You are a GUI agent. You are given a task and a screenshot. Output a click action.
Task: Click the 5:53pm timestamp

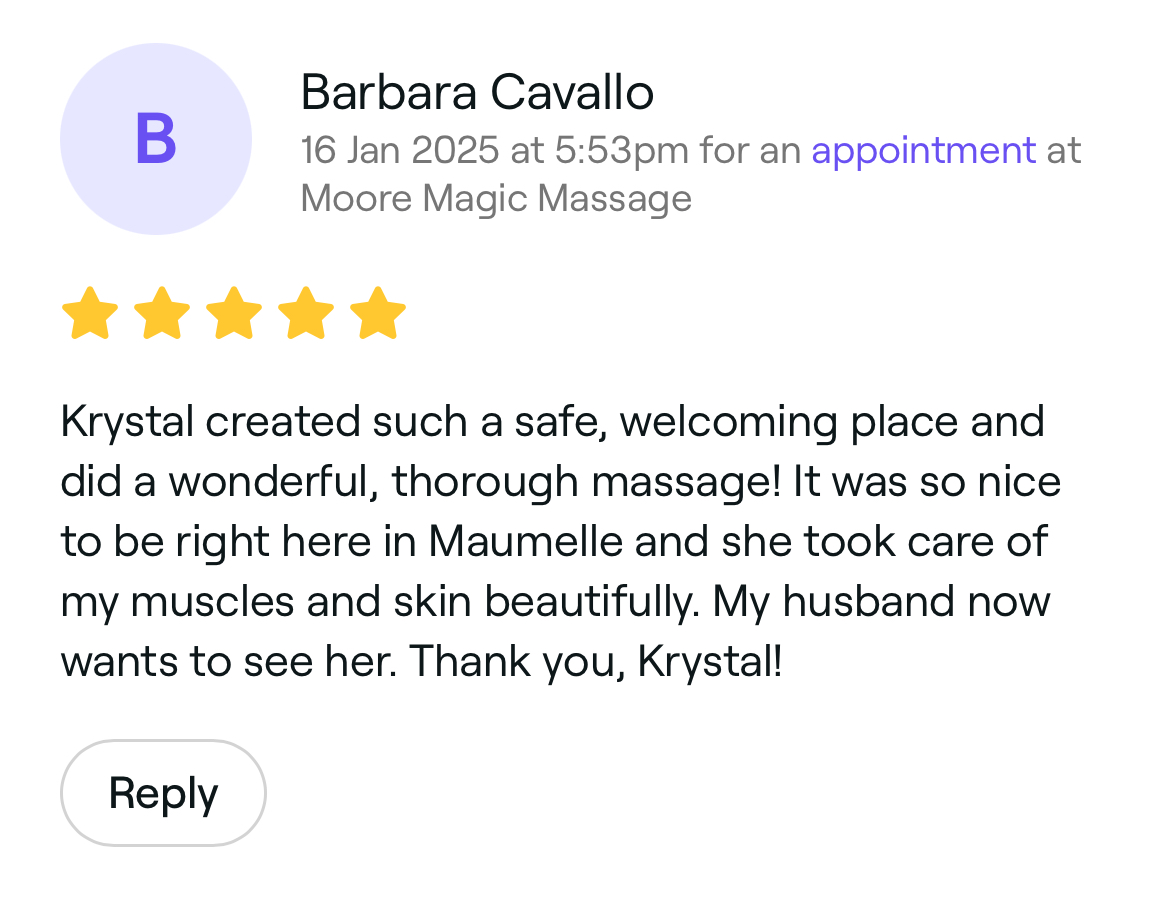621,151
